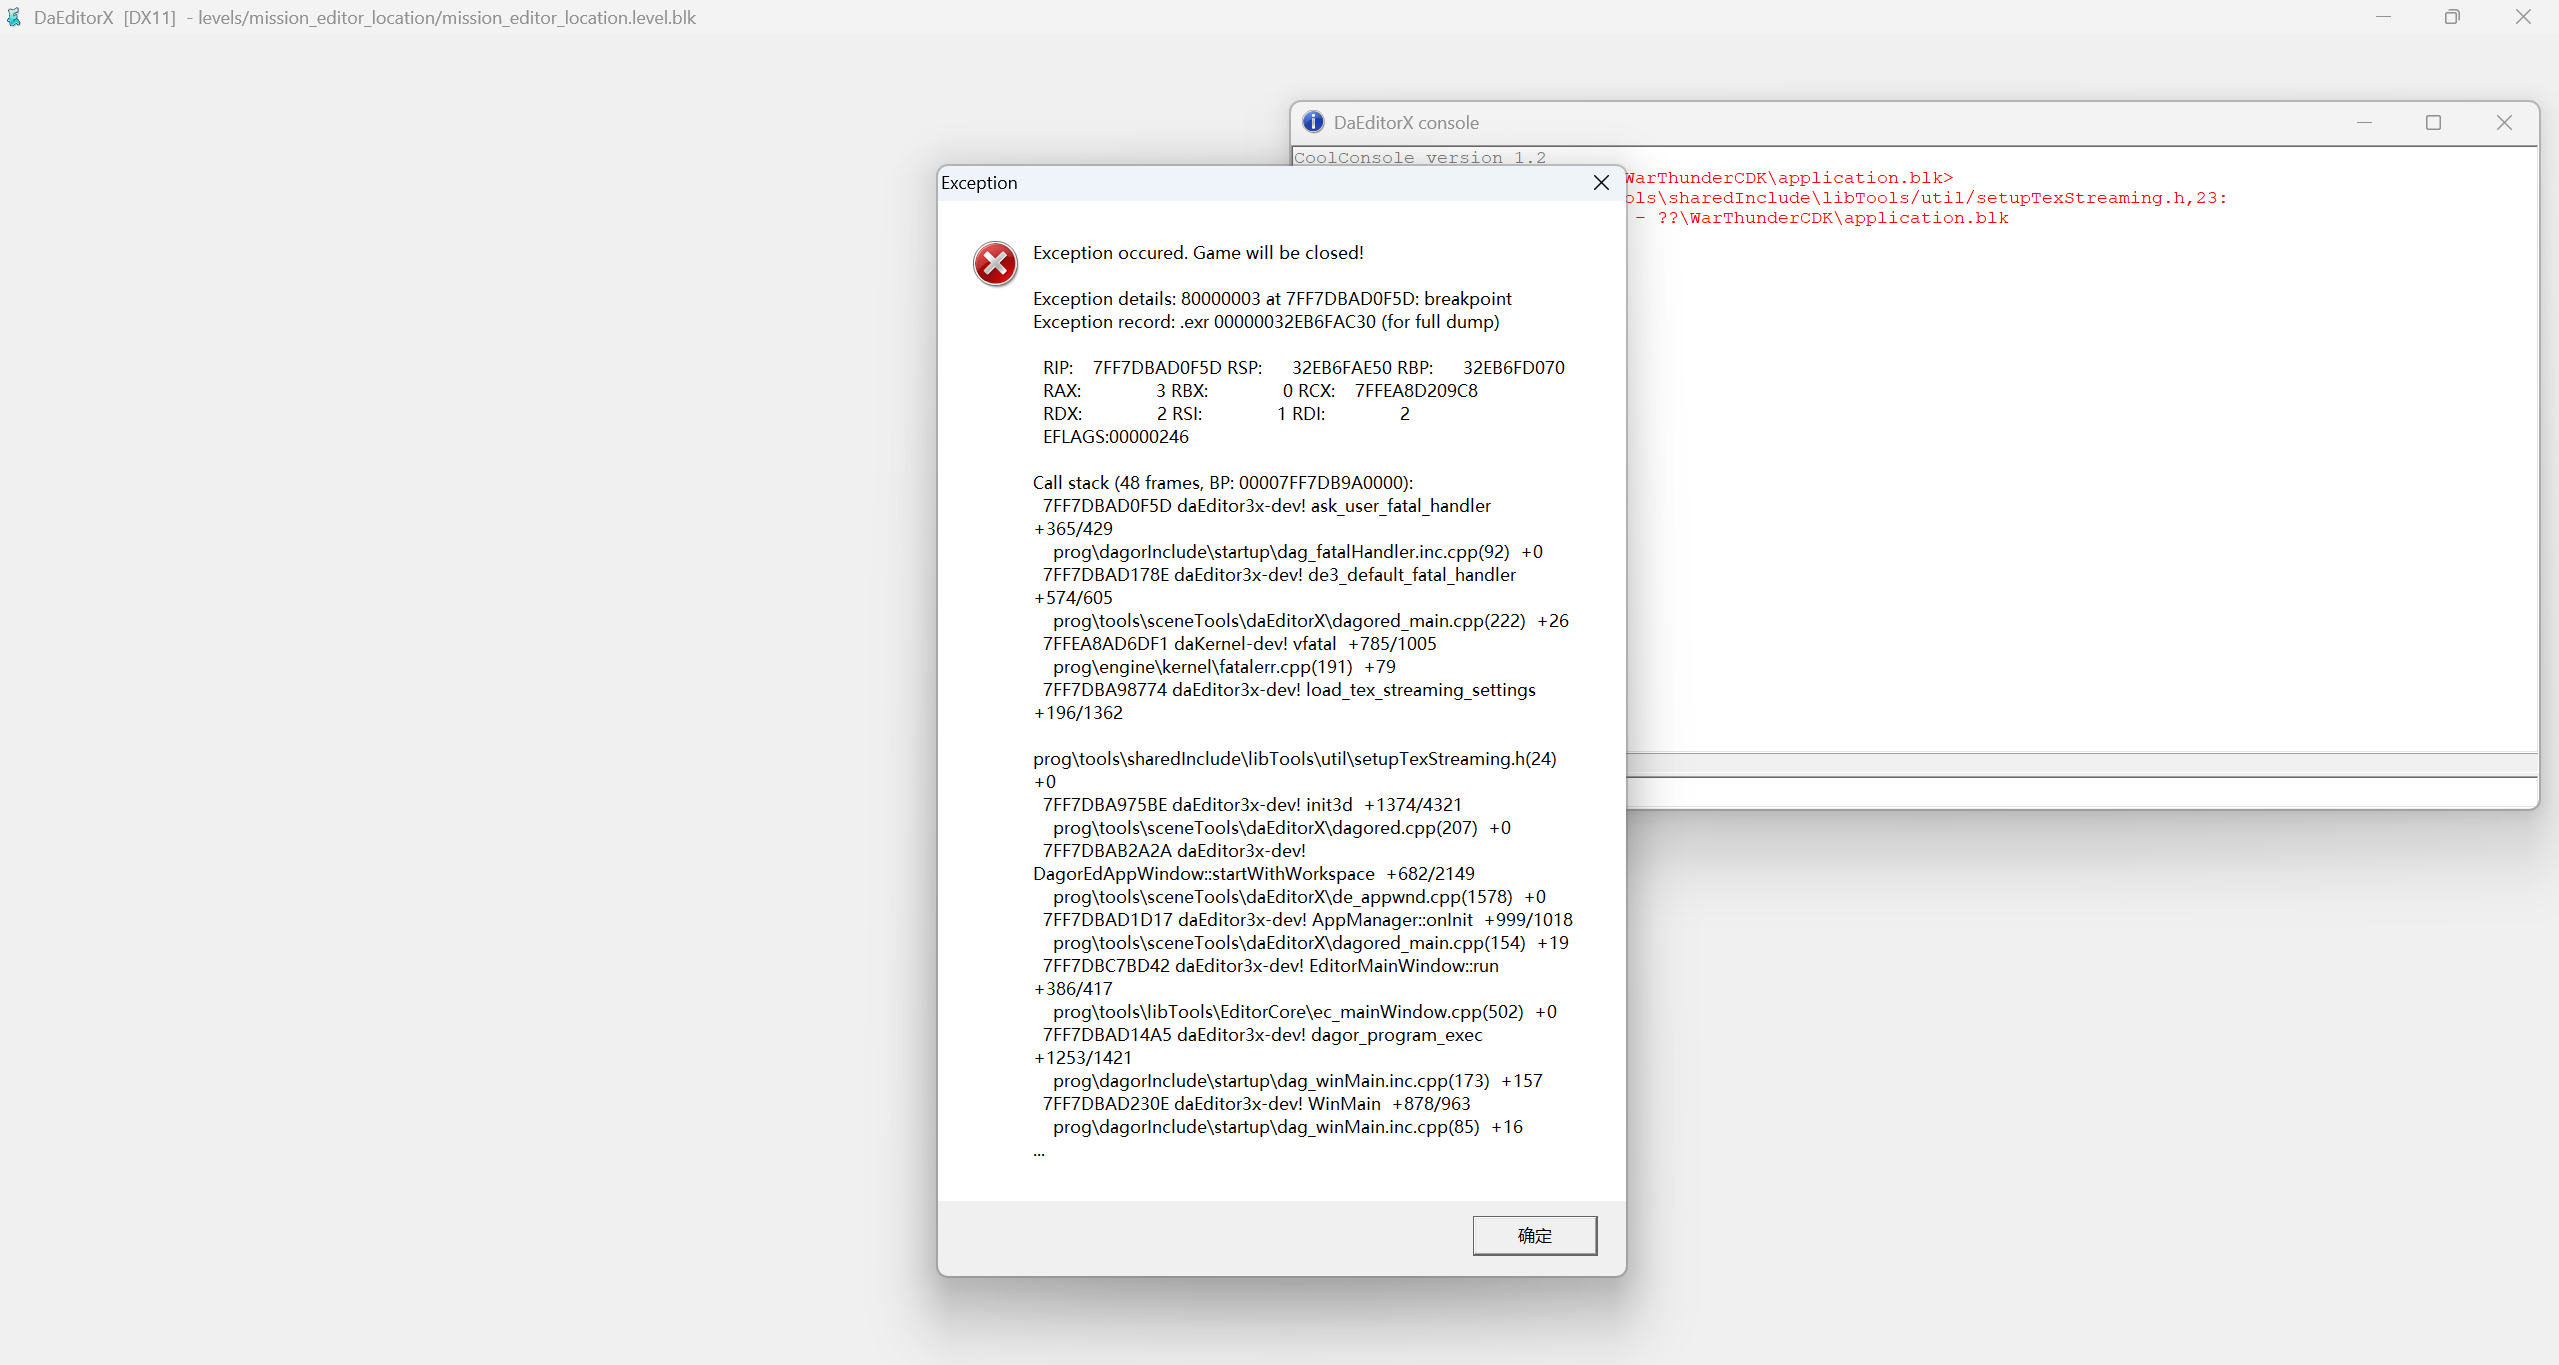Close the Exception dialog with X
Viewport: 2559px width, 1365px height.
point(1601,182)
